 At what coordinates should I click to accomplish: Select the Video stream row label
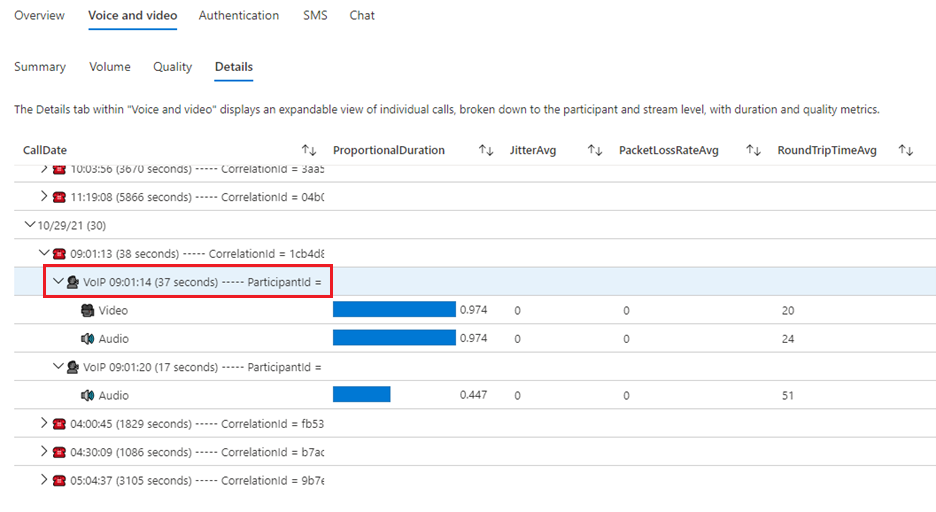tap(113, 310)
